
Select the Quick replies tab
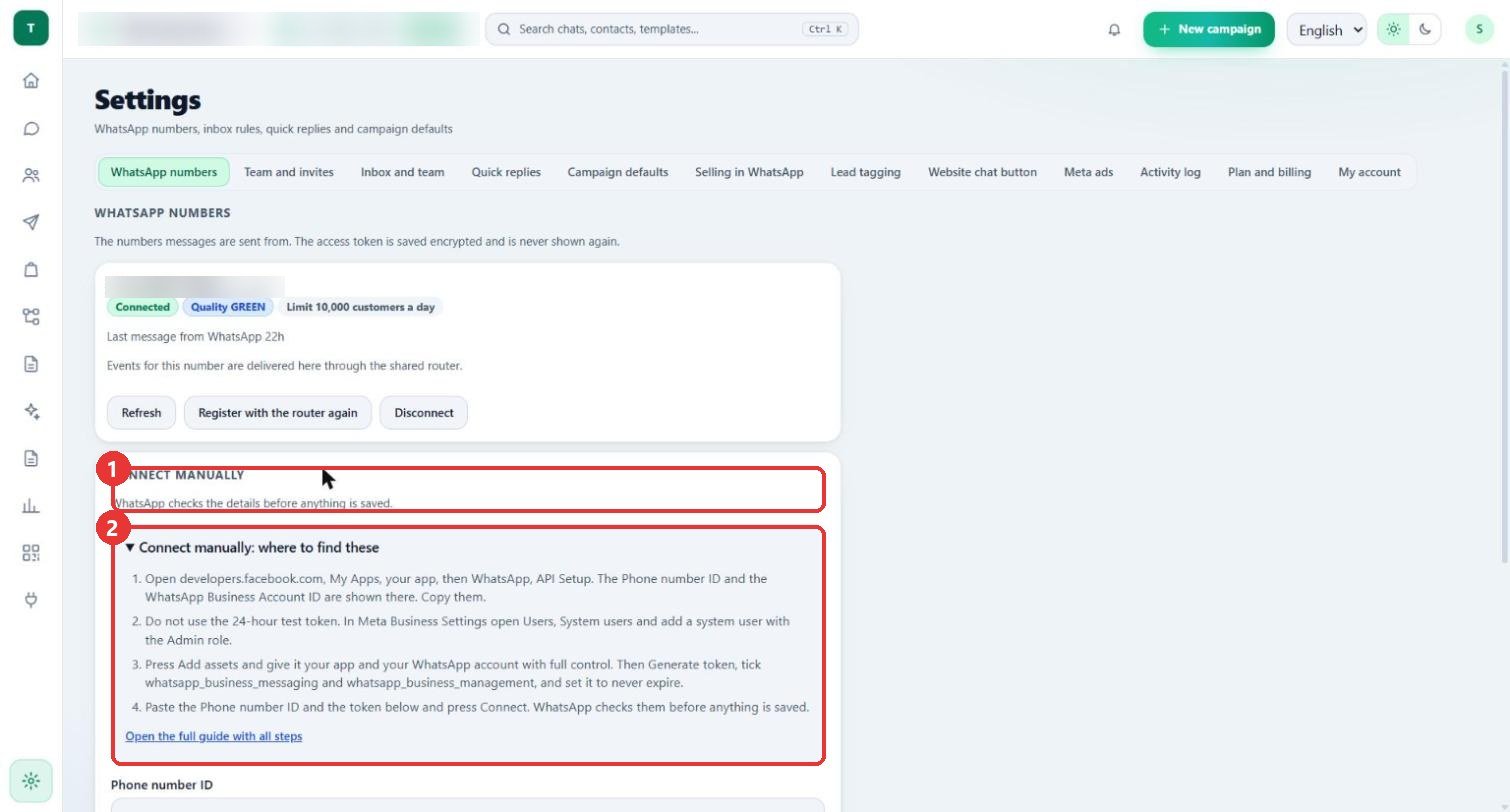[506, 172]
